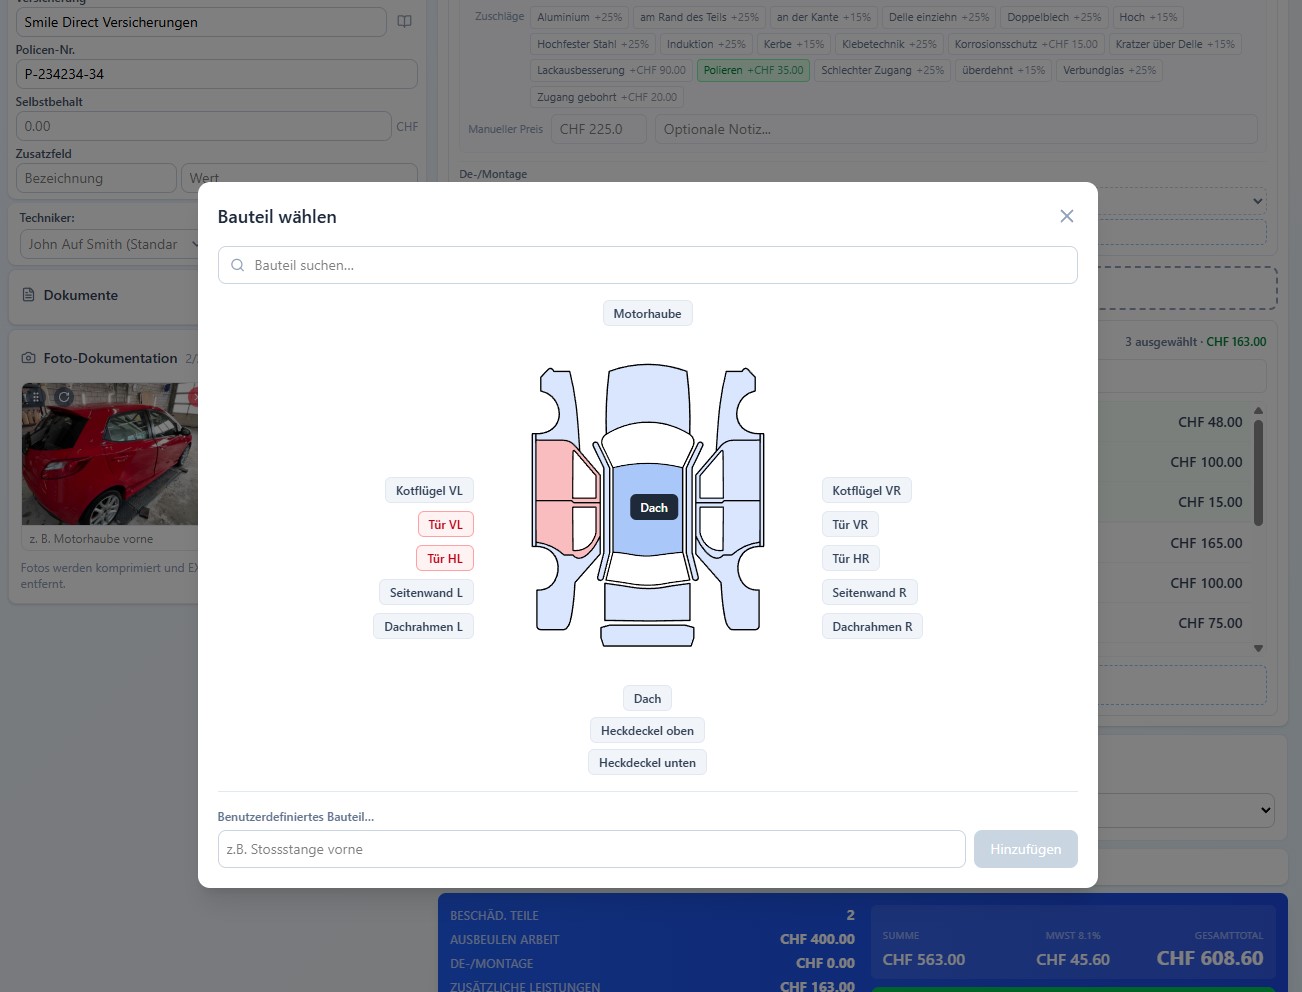1302x992 pixels.
Task: Toggle the Hochfester Stahl surcharge chip
Action: tap(592, 44)
